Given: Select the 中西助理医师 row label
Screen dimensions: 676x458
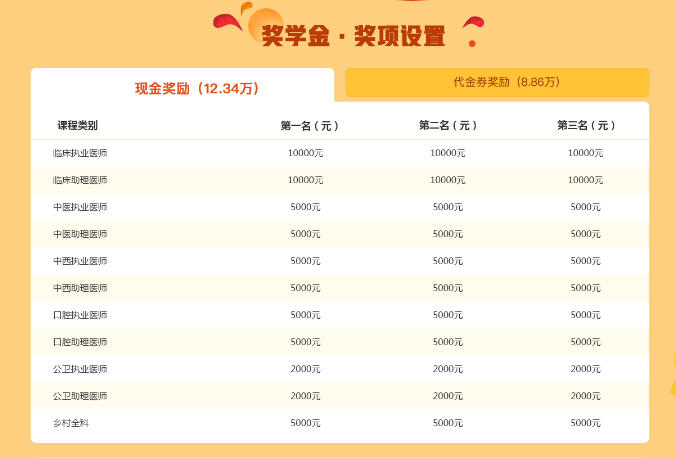Looking at the screenshot, I should click(x=80, y=288).
